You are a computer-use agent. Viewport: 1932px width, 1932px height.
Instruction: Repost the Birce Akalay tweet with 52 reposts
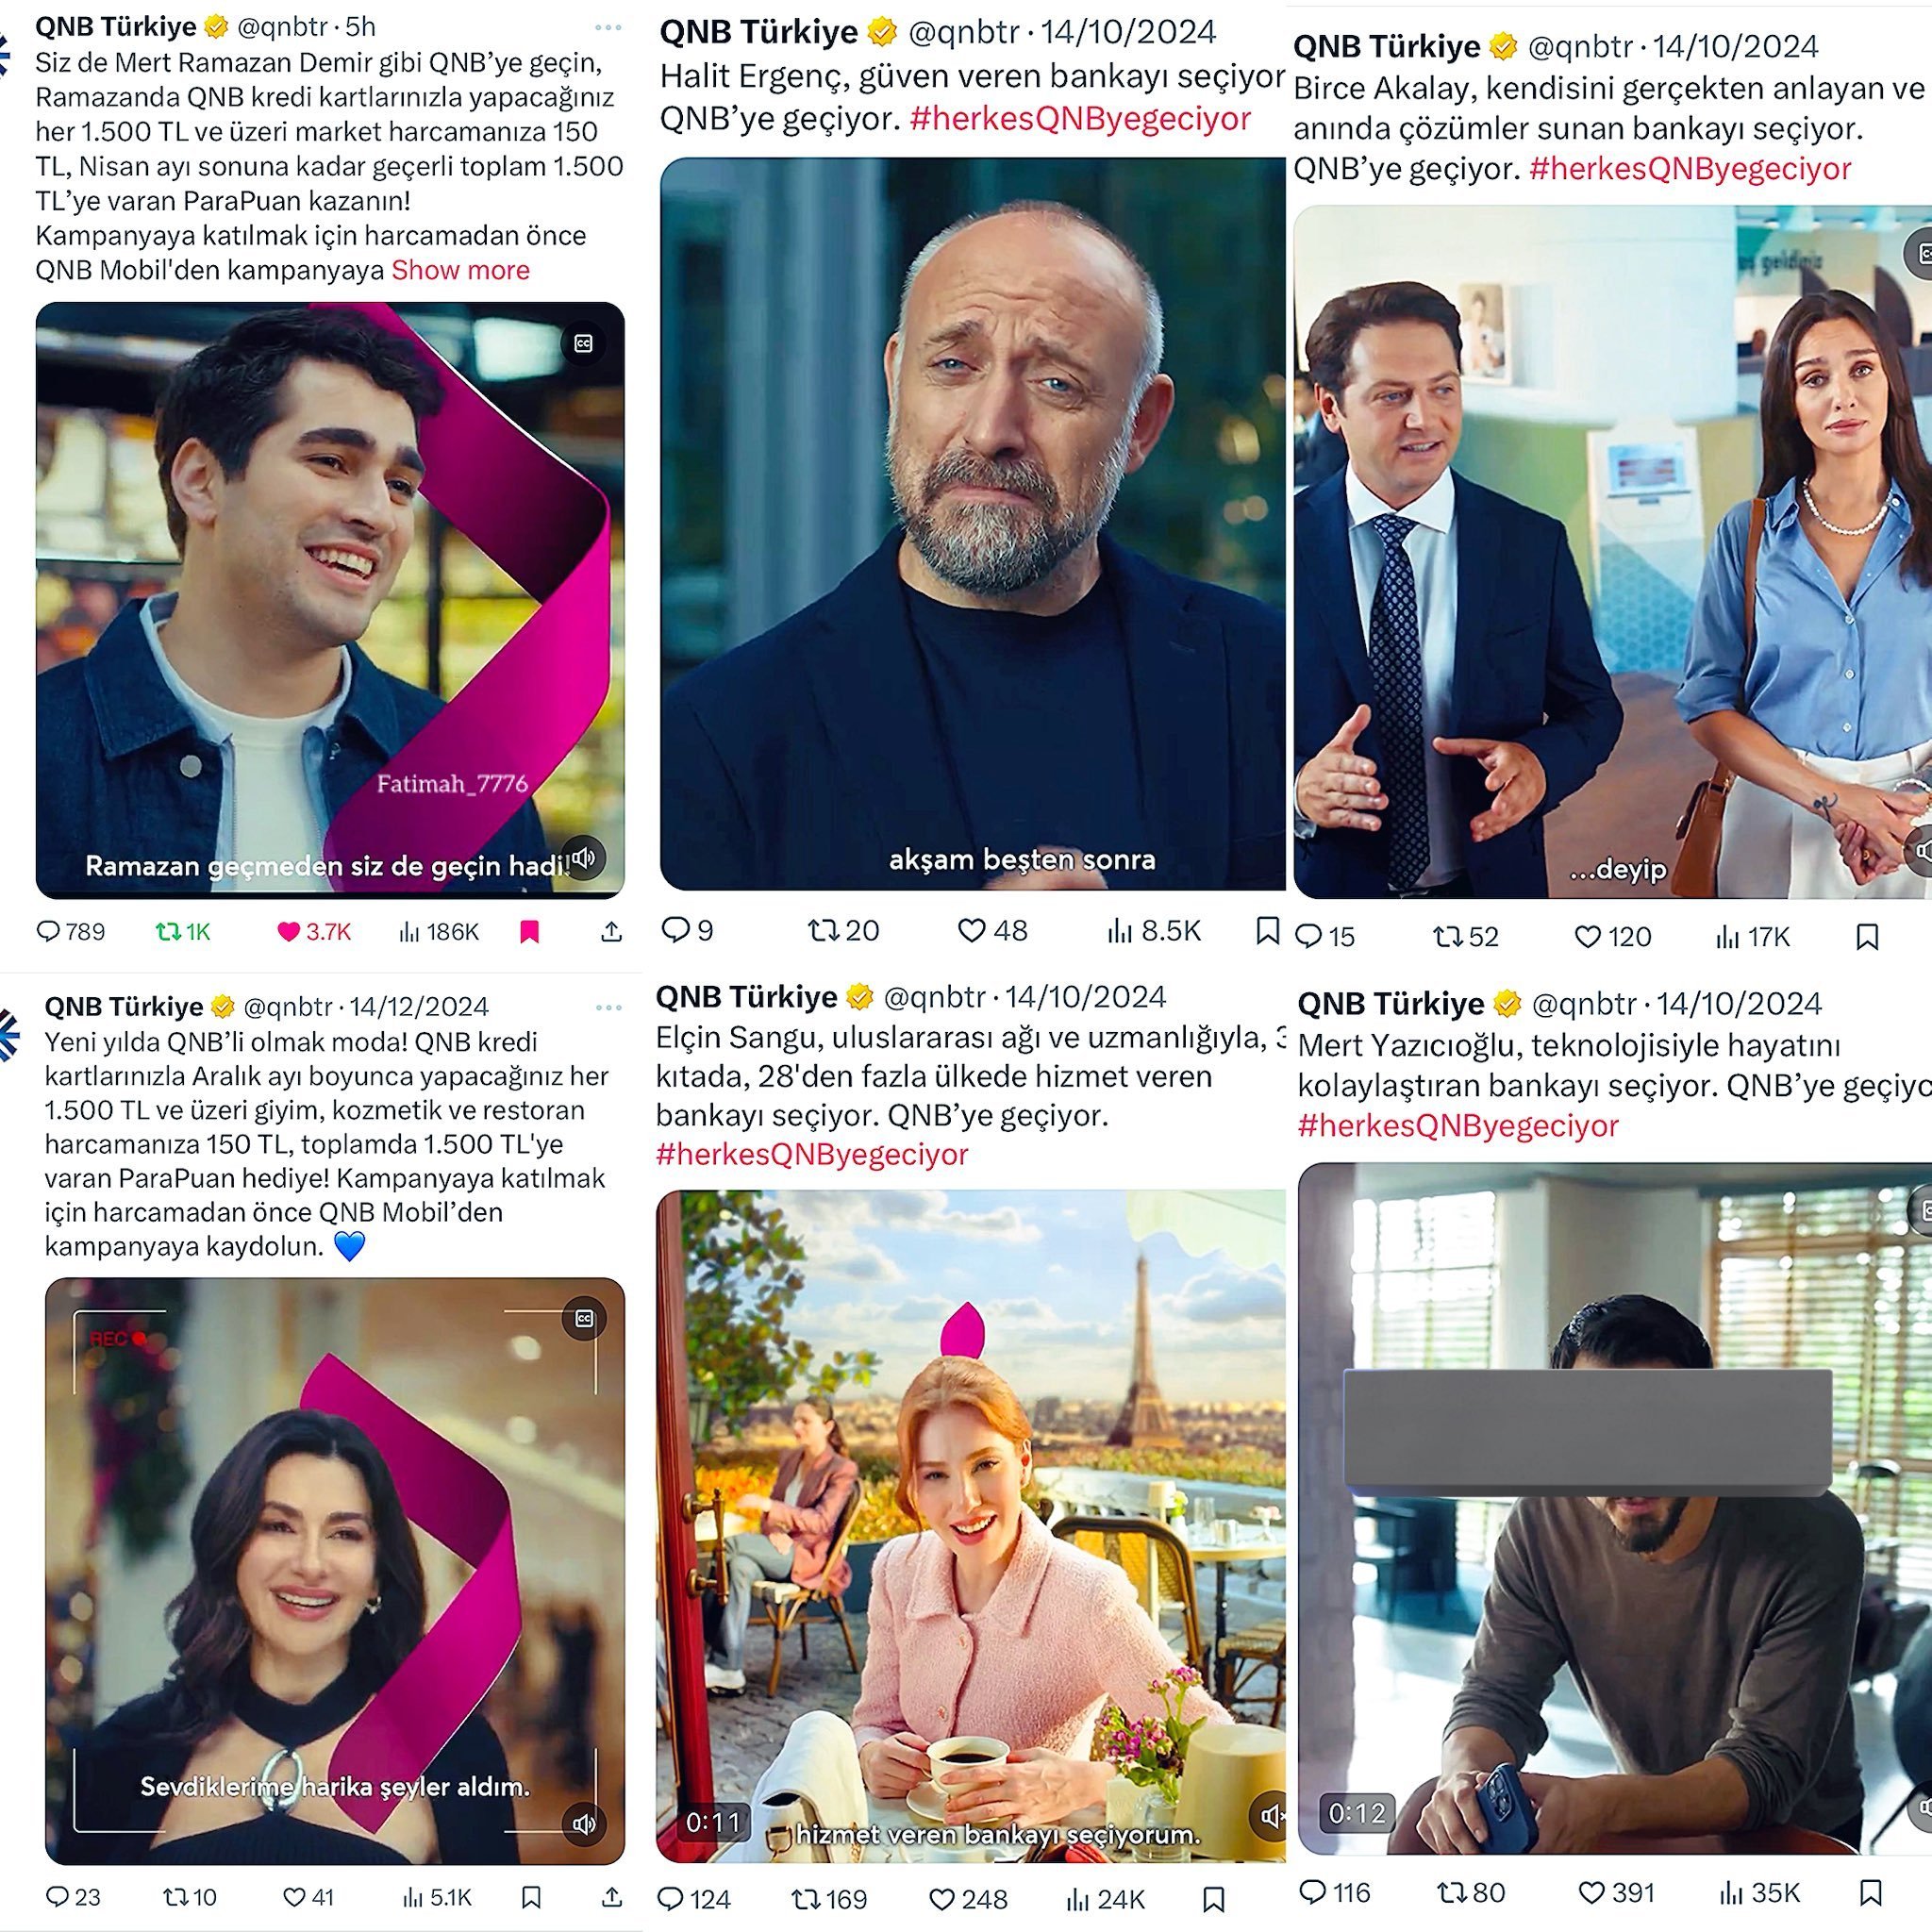pos(1448,937)
